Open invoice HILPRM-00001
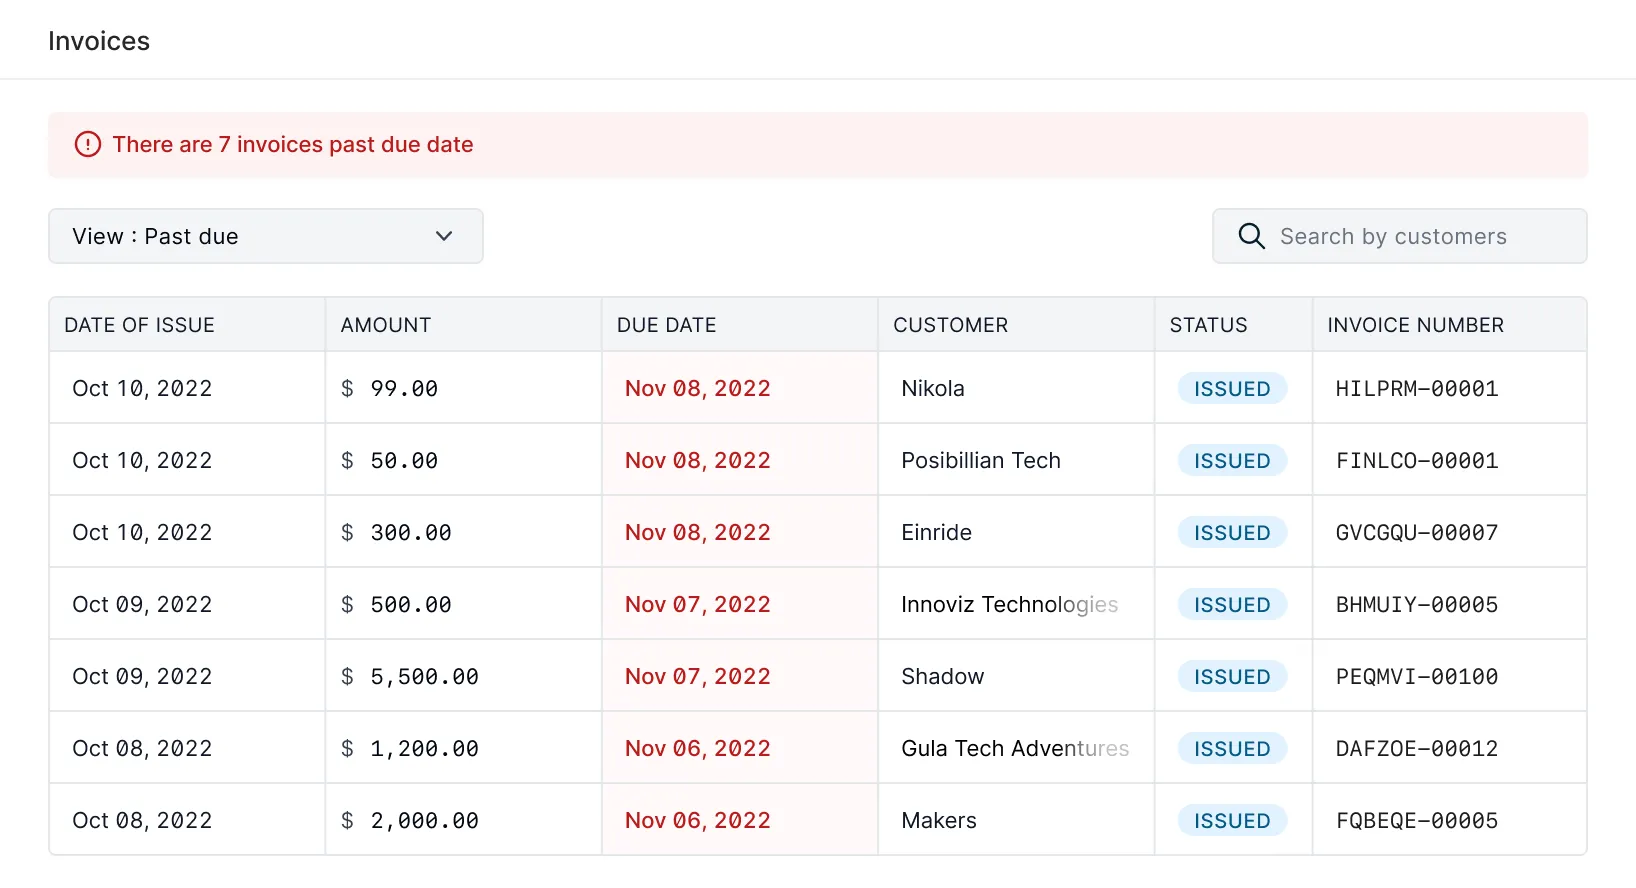 pyautogui.click(x=1416, y=389)
